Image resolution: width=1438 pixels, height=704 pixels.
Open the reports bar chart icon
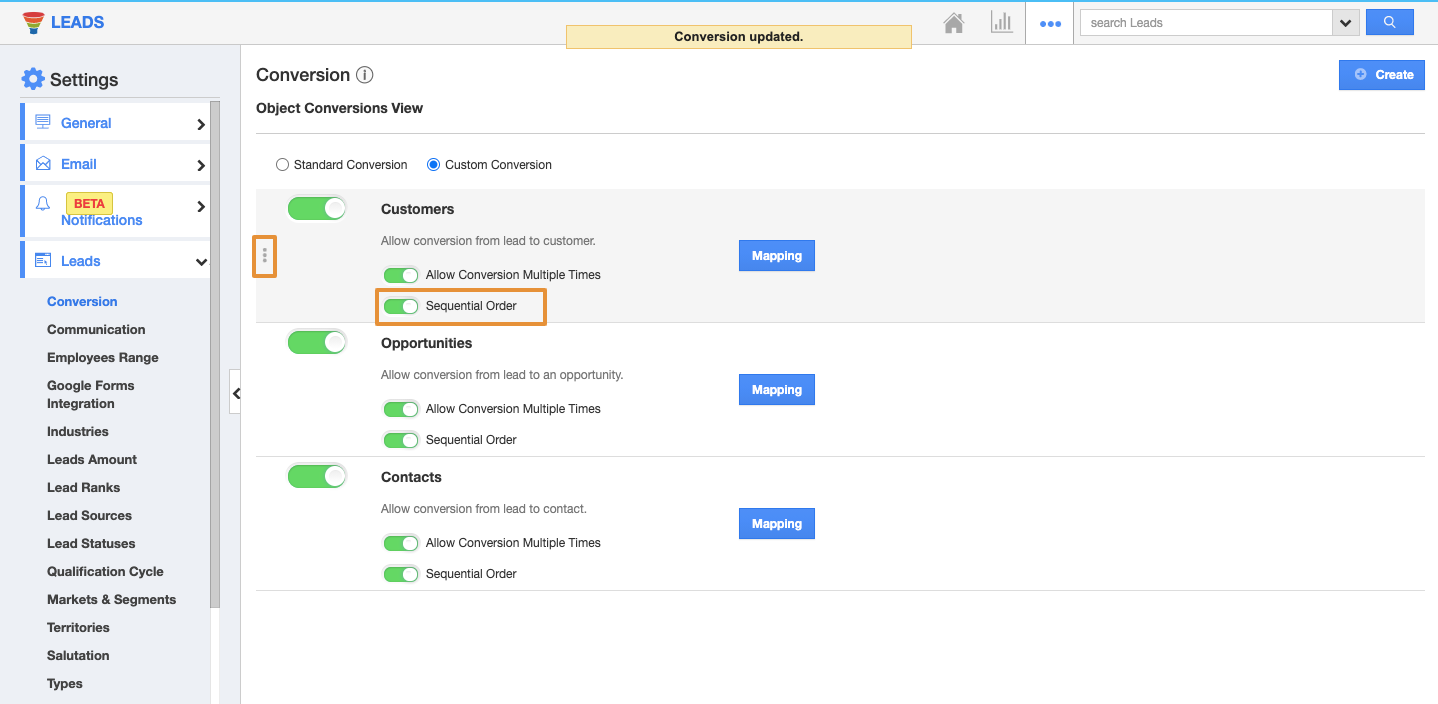(1001, 23)
